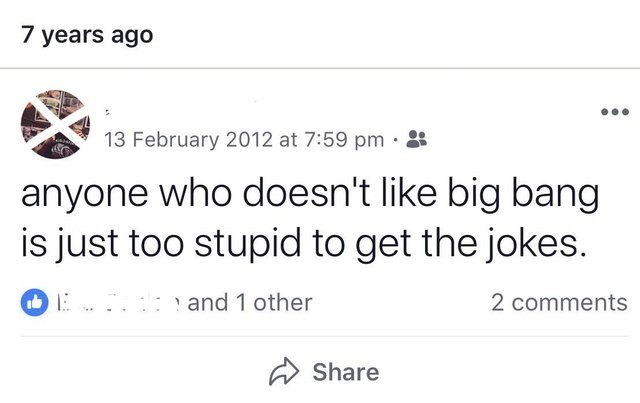This screenshot has height=403, width=640.
Task: View the 2 comments on the post
Action: [x=559, y=302]
